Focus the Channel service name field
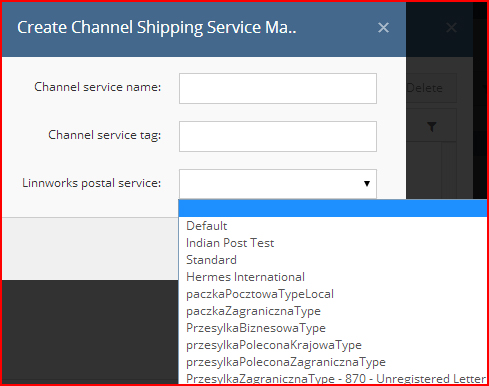489x386 pixels. tap(278, 88)
